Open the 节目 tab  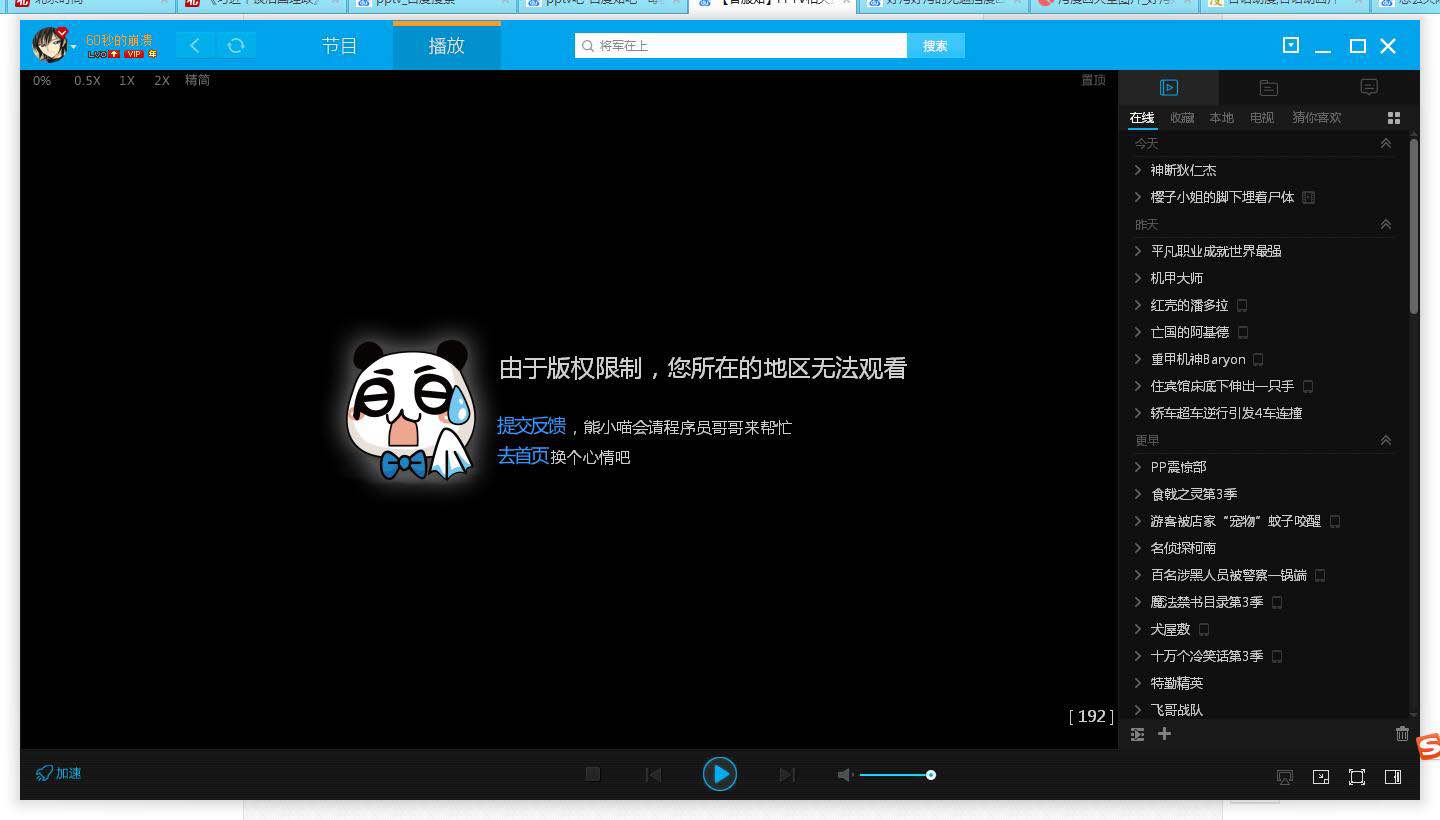tap(339, 46)
